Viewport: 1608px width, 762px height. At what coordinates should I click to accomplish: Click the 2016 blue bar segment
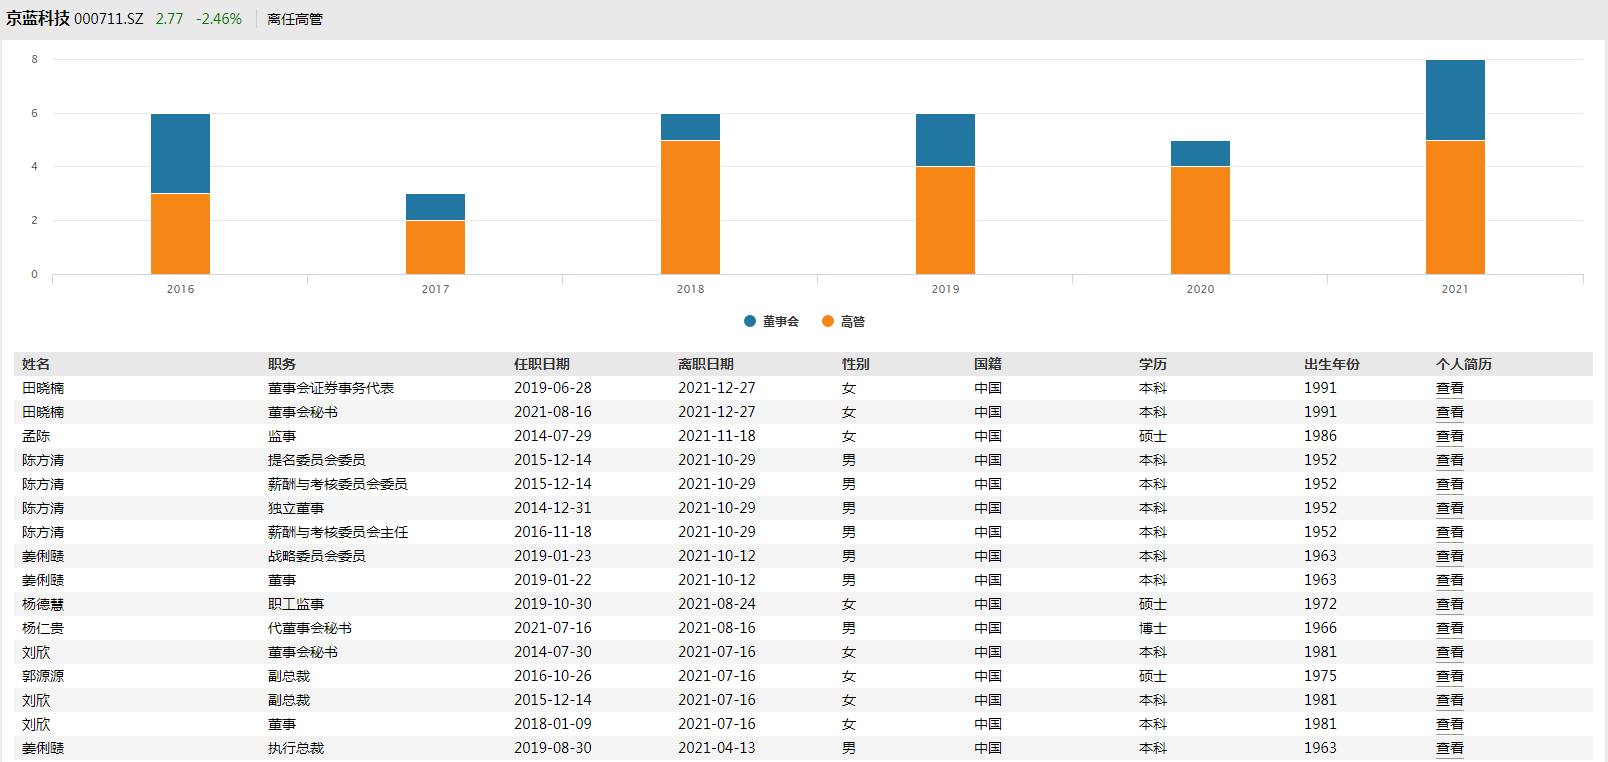[180, 153]
